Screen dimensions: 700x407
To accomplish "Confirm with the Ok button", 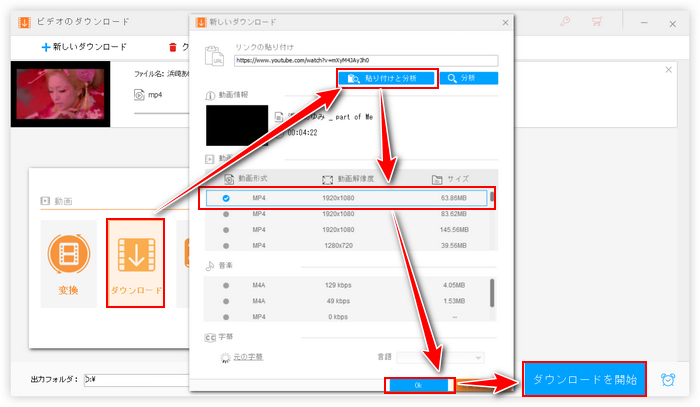I will pos(418,384).
